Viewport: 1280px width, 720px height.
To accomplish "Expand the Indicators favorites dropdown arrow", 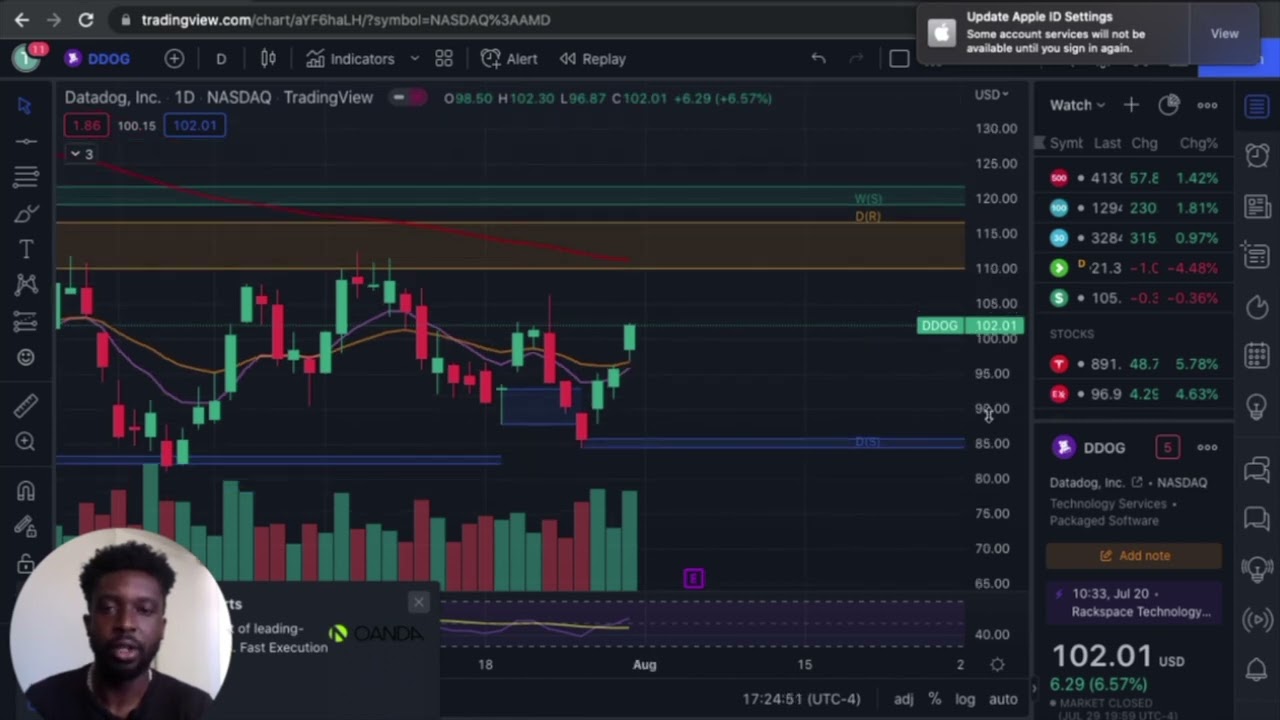I will 414,59.
